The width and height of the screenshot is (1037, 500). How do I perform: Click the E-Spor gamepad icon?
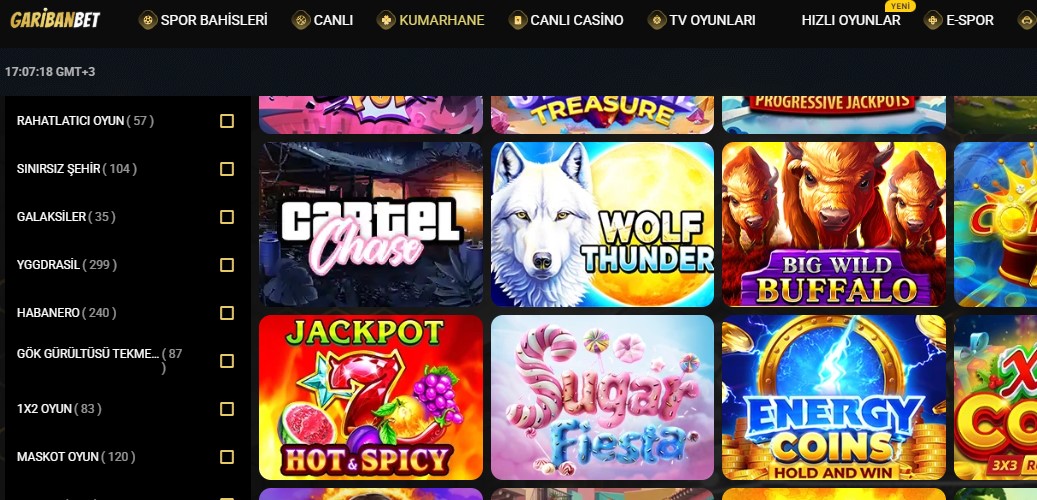[933, 20]
